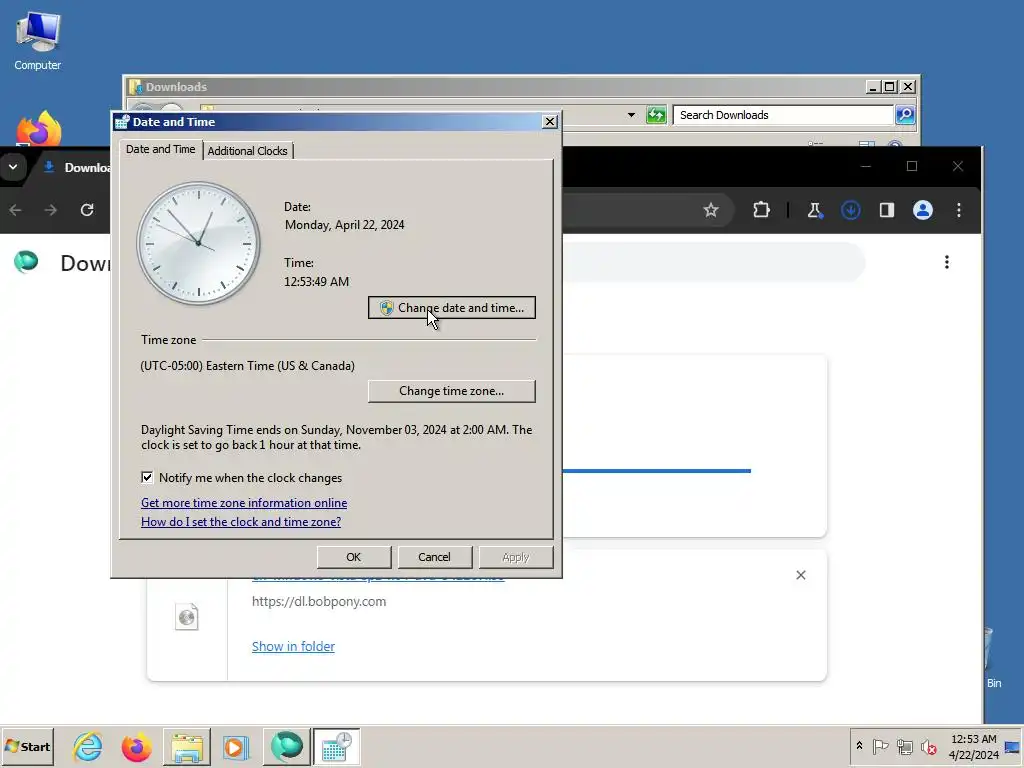Select Date and Time taskbar button
Image resolution: width=1024 pixels, height=768 pixels.
click(336, 746)
